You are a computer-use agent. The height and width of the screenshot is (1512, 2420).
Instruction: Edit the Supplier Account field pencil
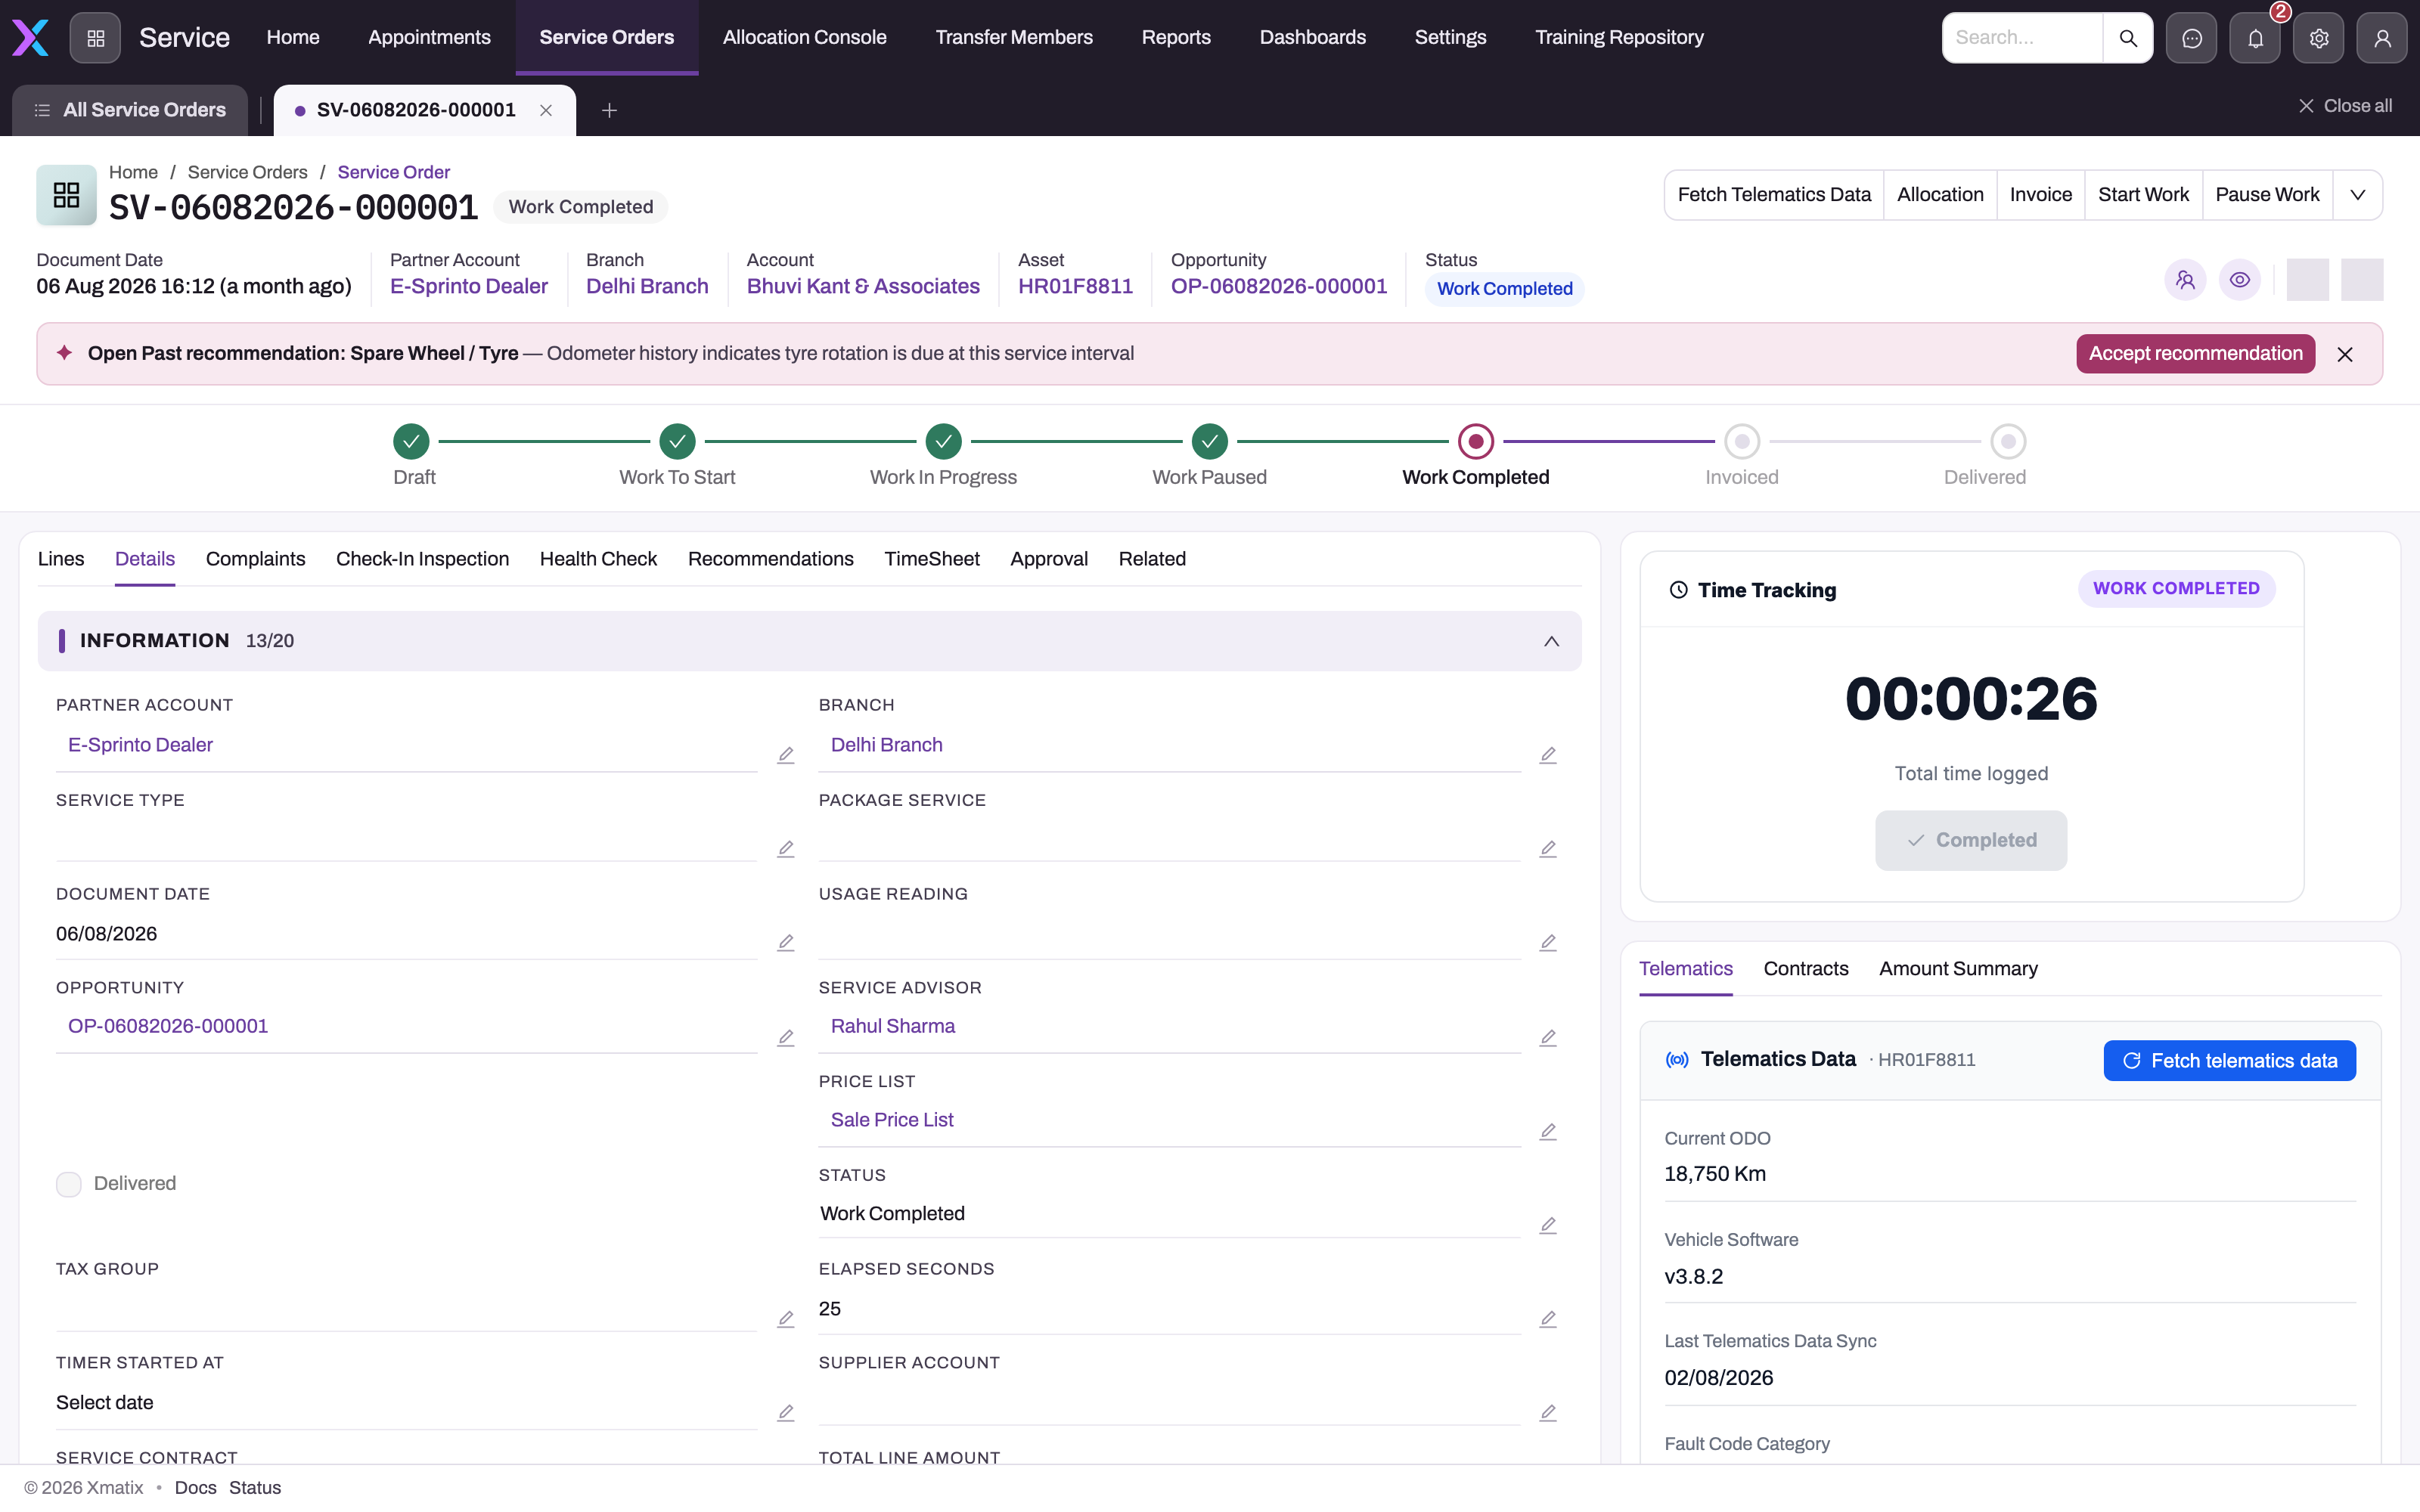1548,1413
